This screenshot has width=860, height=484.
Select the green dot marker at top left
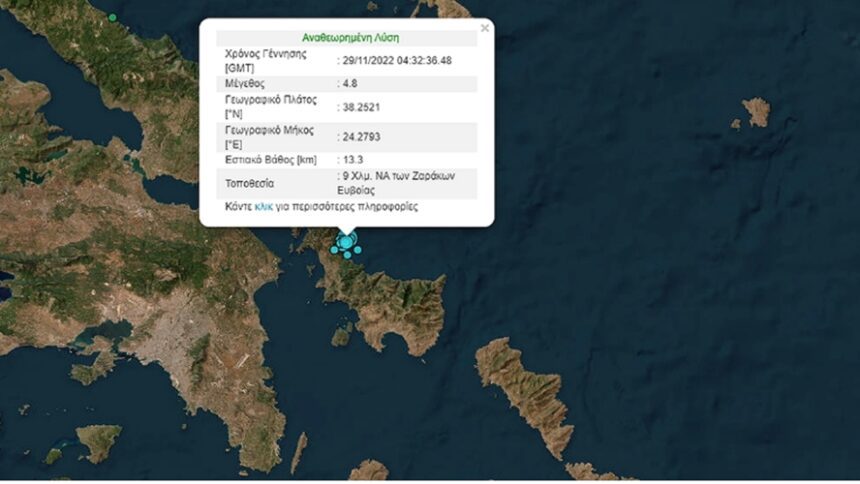coord(112,18)
